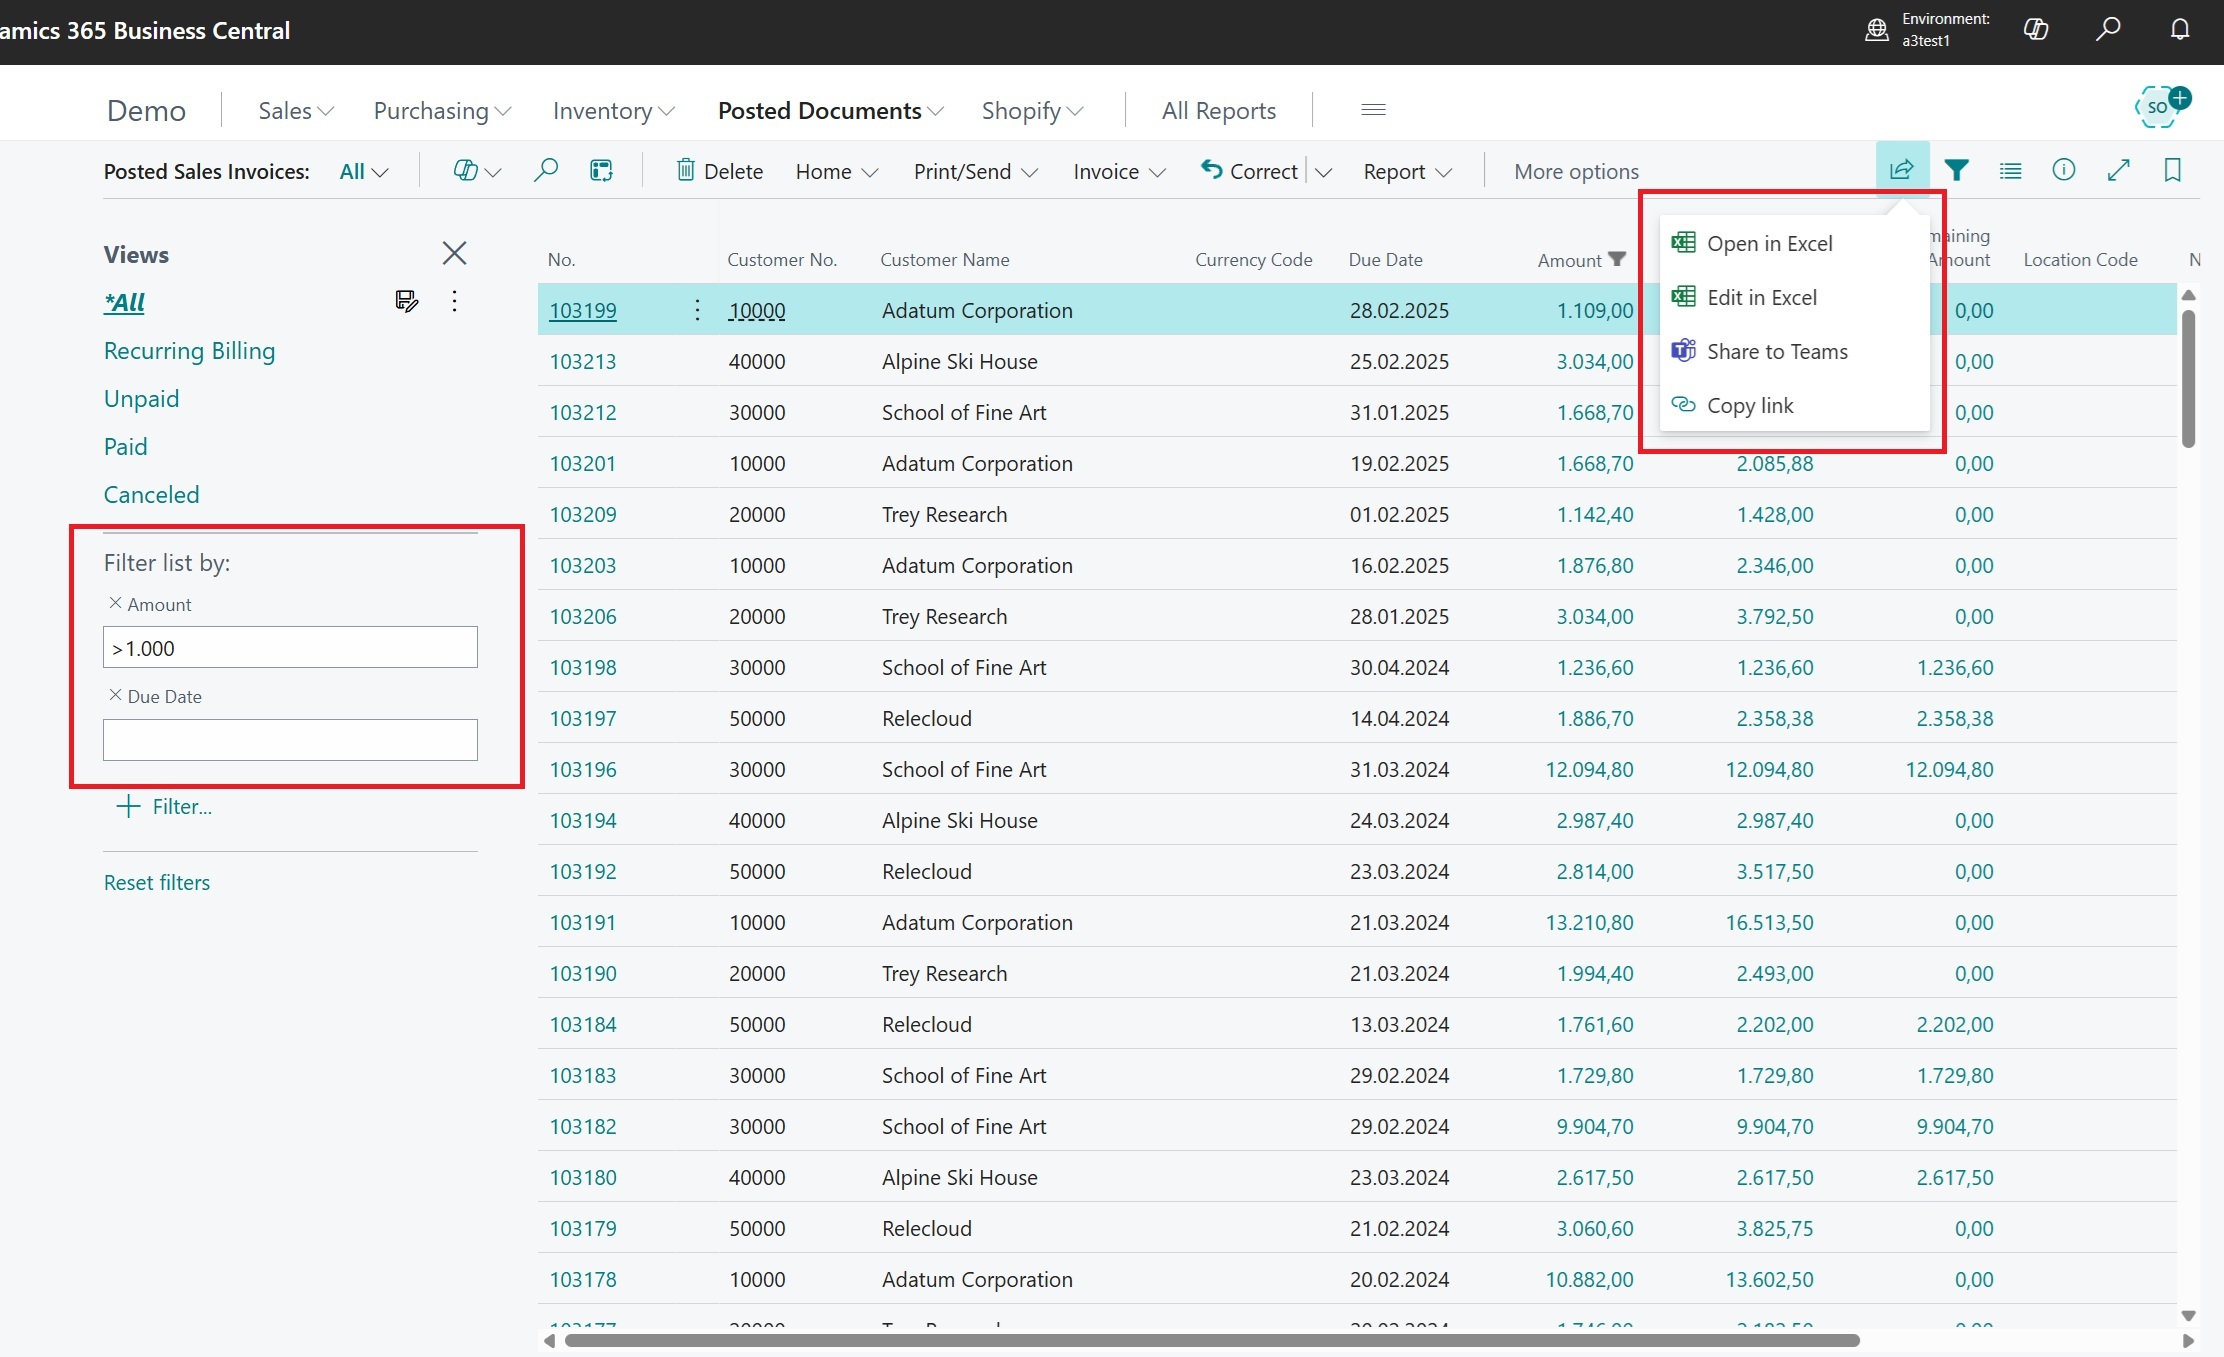Screen dimensions: 2224x1357
Task: Click customer number 10000 on row 103199
Action: coord(757,310)
